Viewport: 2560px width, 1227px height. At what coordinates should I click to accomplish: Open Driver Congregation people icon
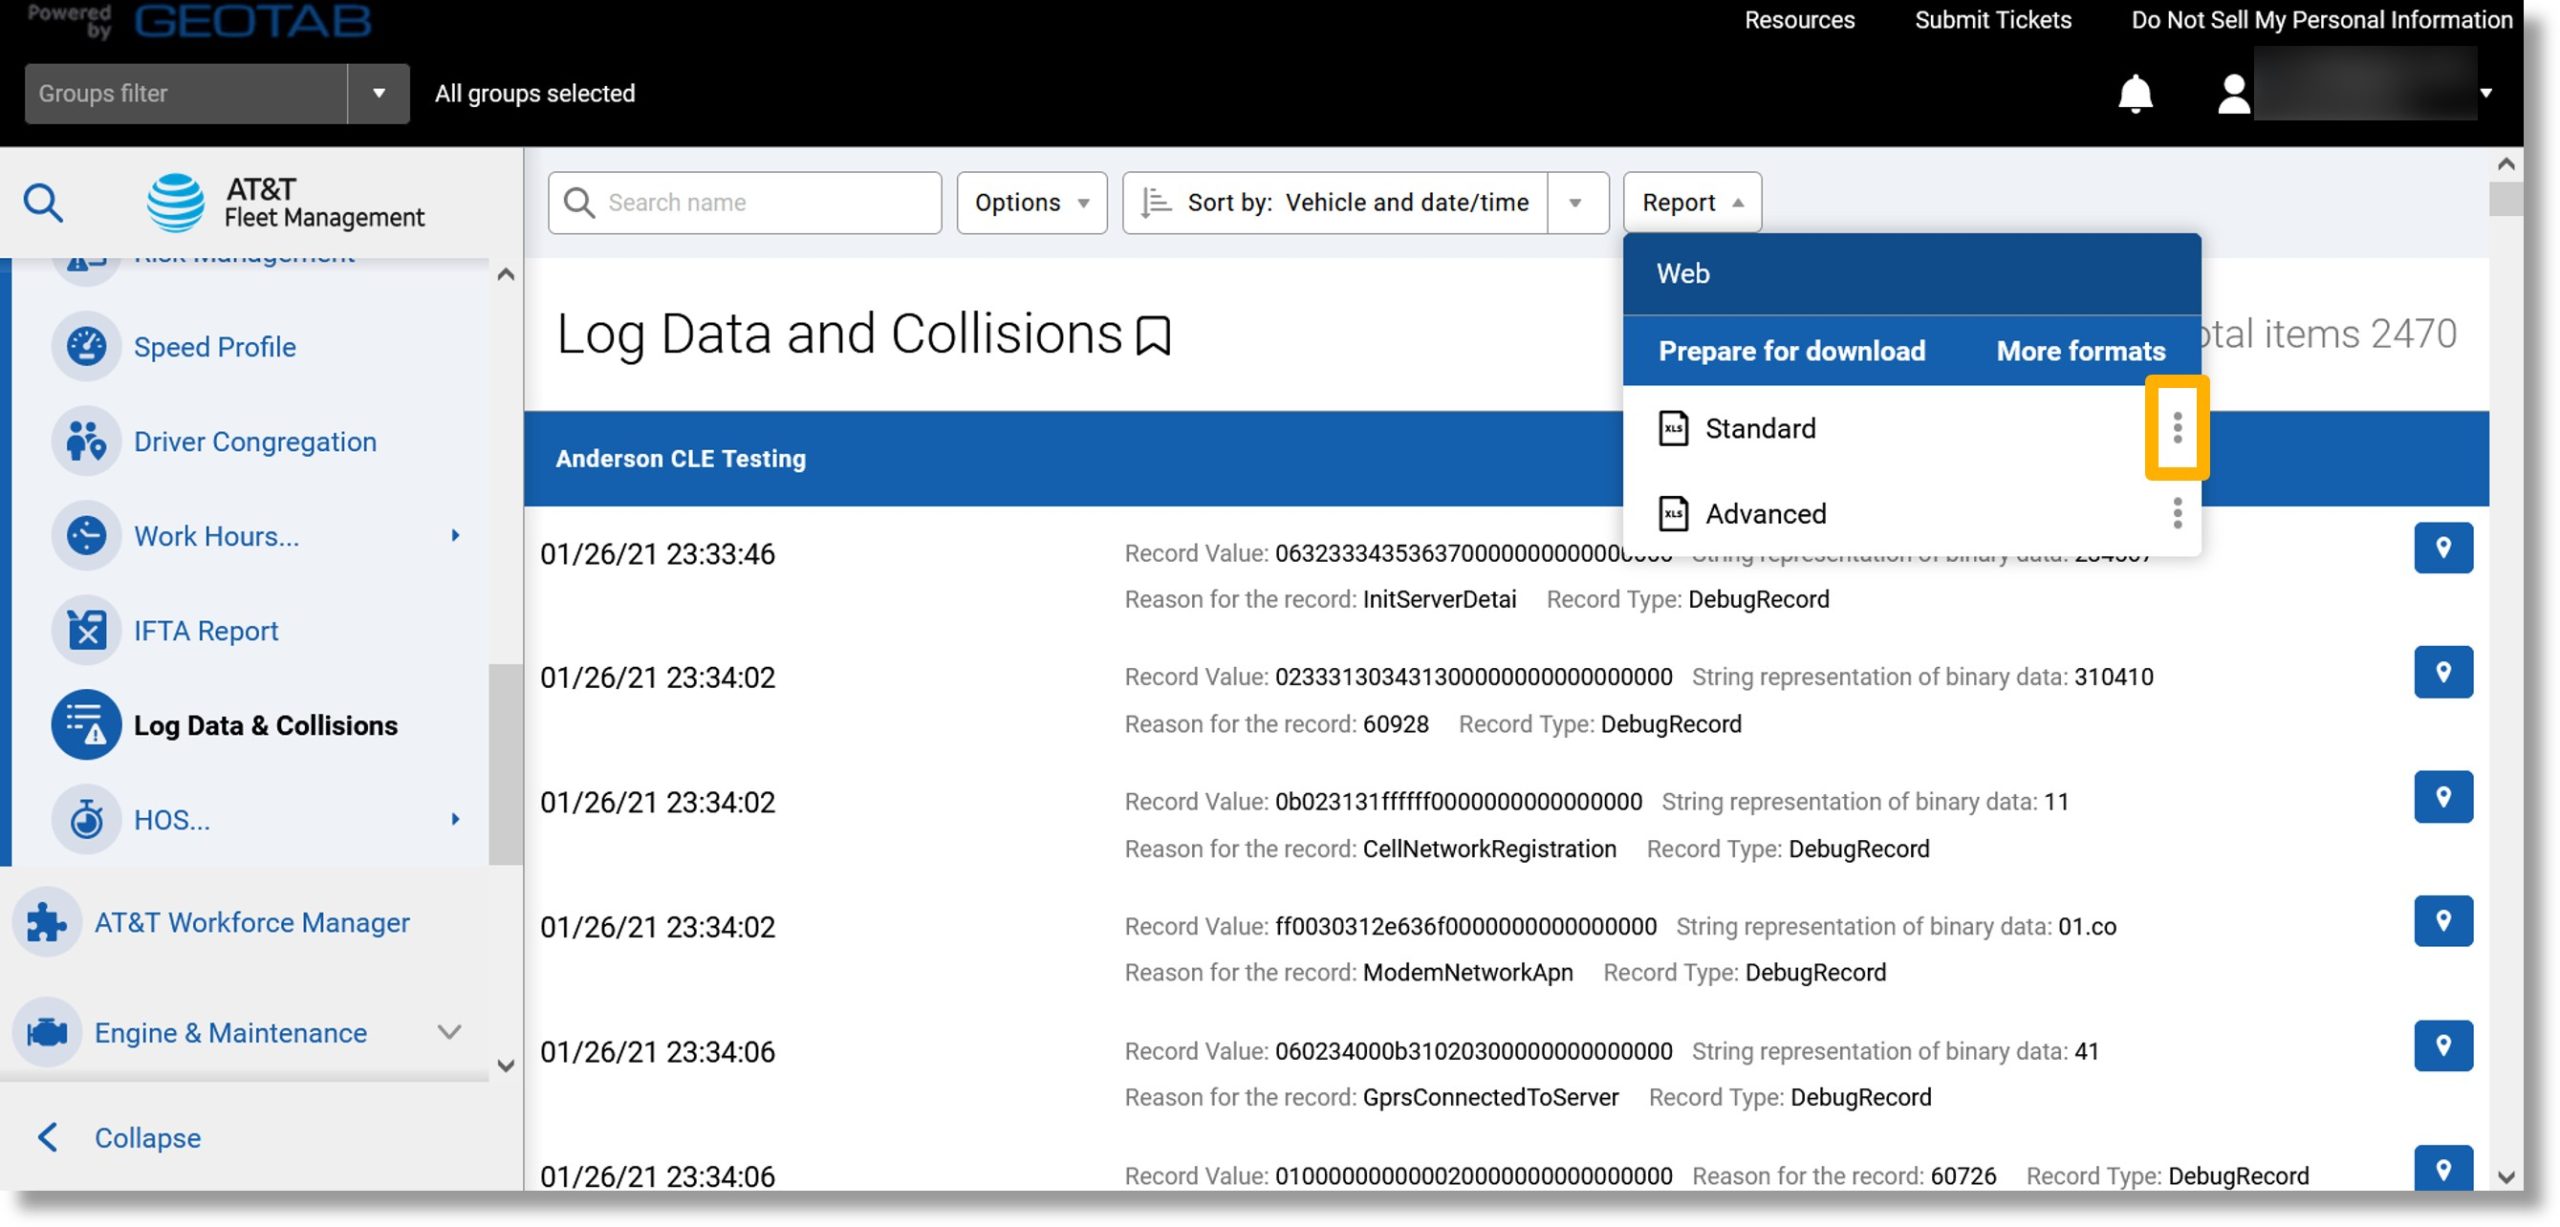point(87,441)
